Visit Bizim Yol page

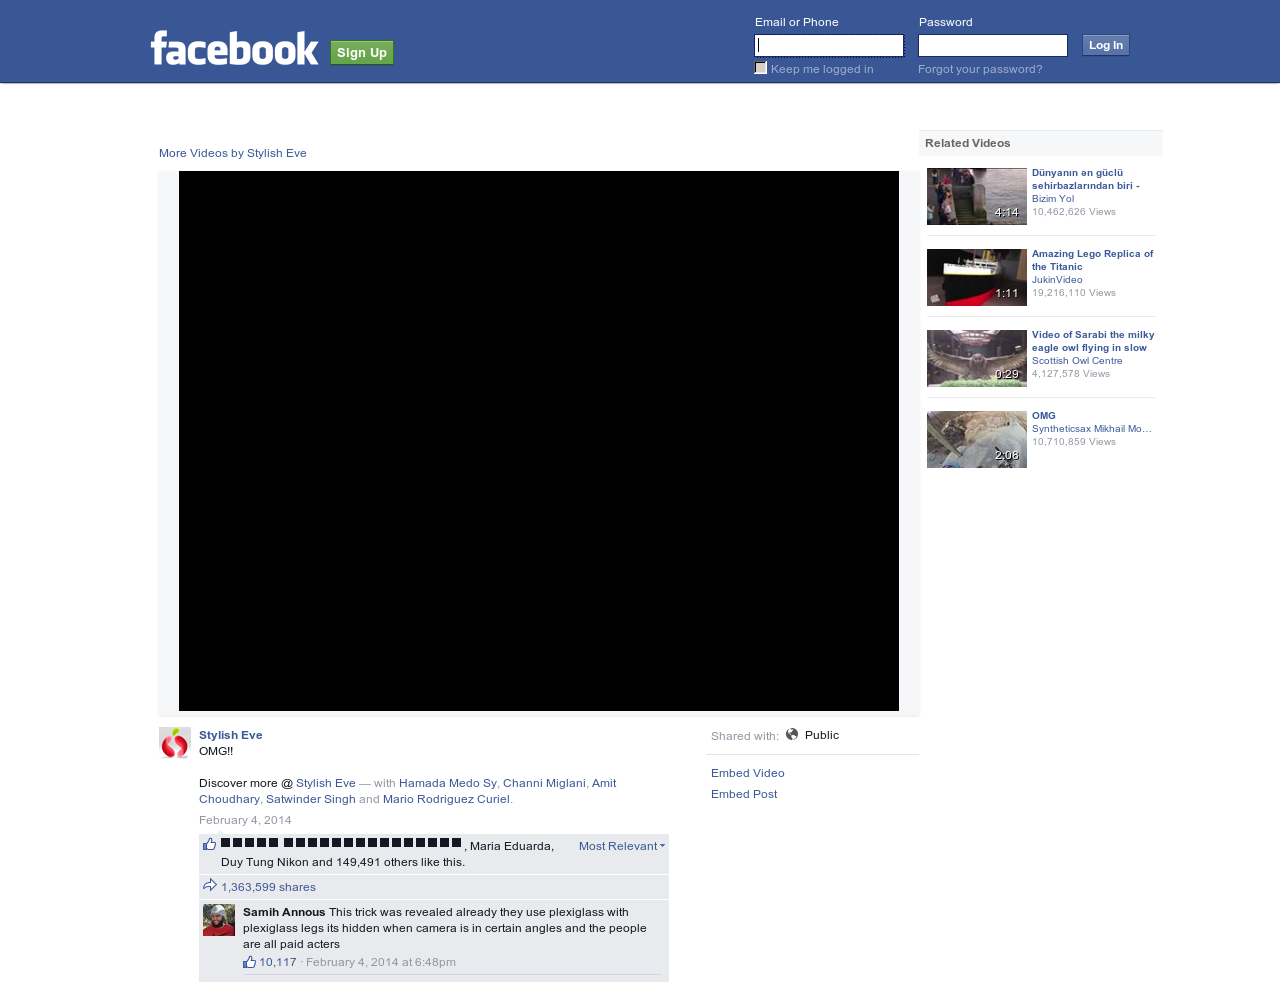tap(1053, 199)
